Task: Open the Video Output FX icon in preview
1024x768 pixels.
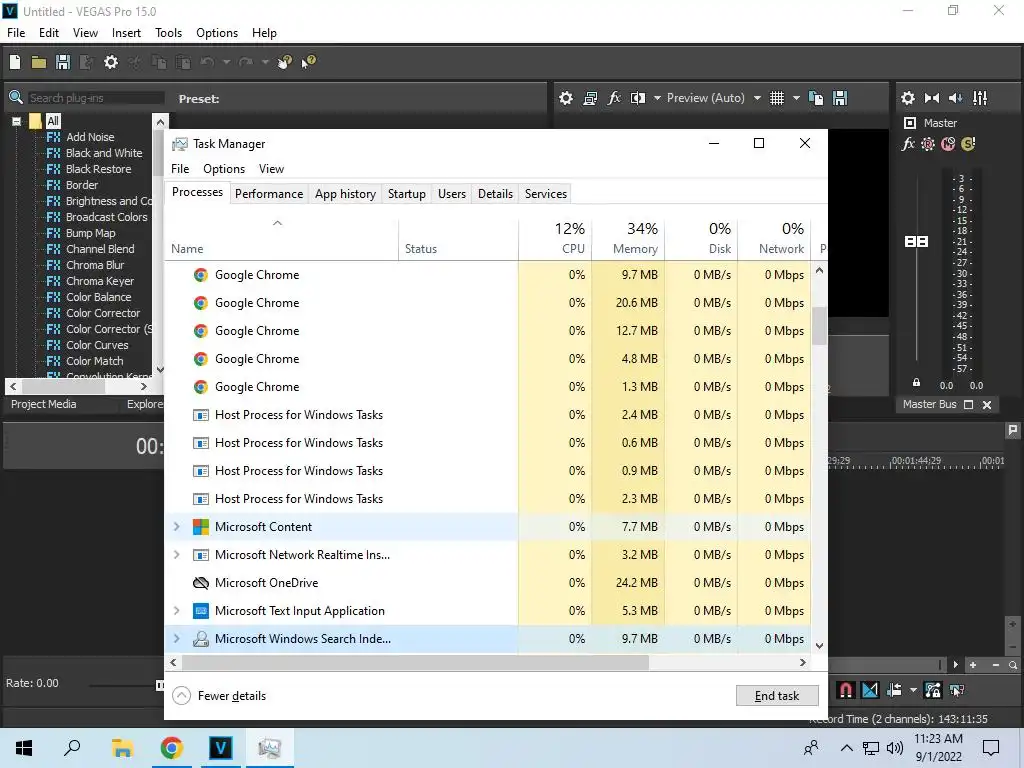Action: (614, 98)
